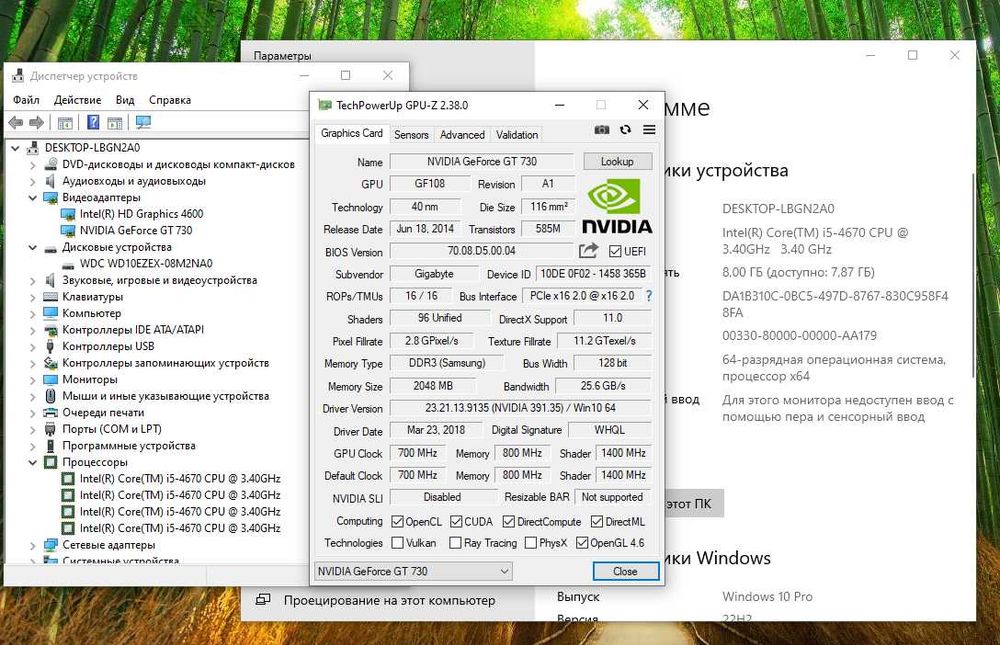Select the Программные устройства row
This screenshot has width=1000, height=645.
[x=129, y=446]
